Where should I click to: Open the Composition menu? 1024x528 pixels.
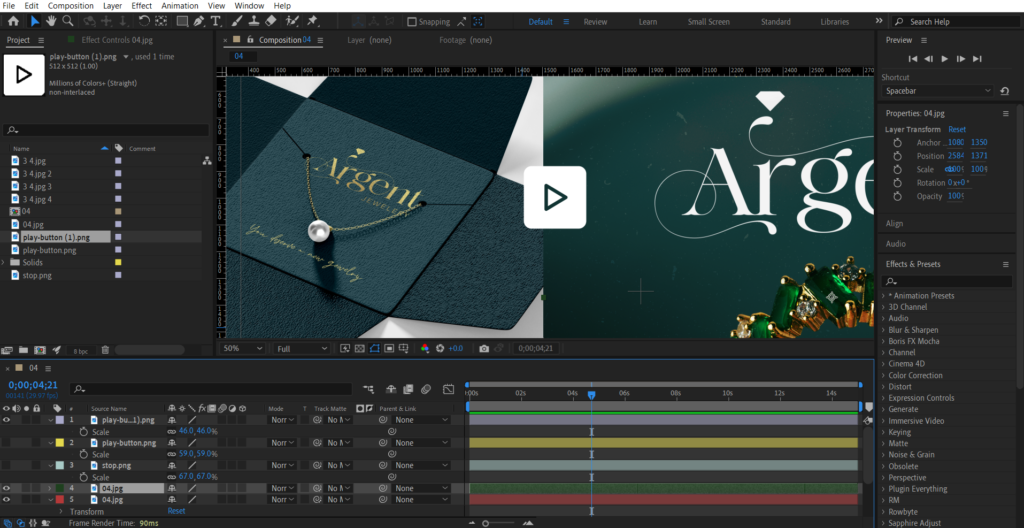coord(71,6)
